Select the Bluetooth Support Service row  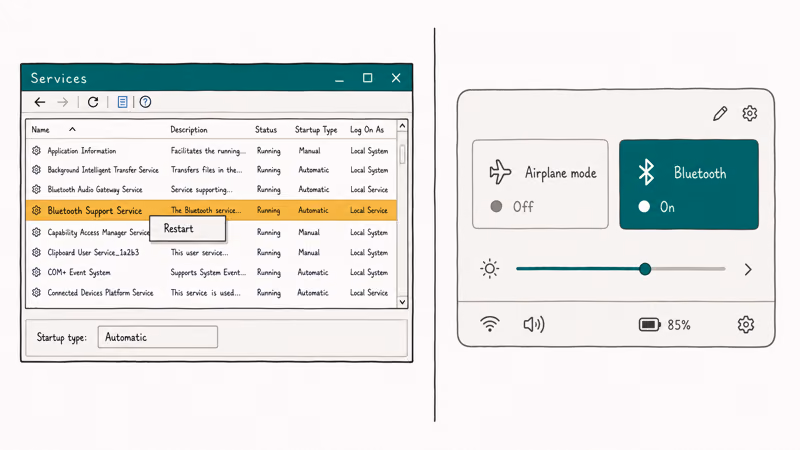(211, 210)
